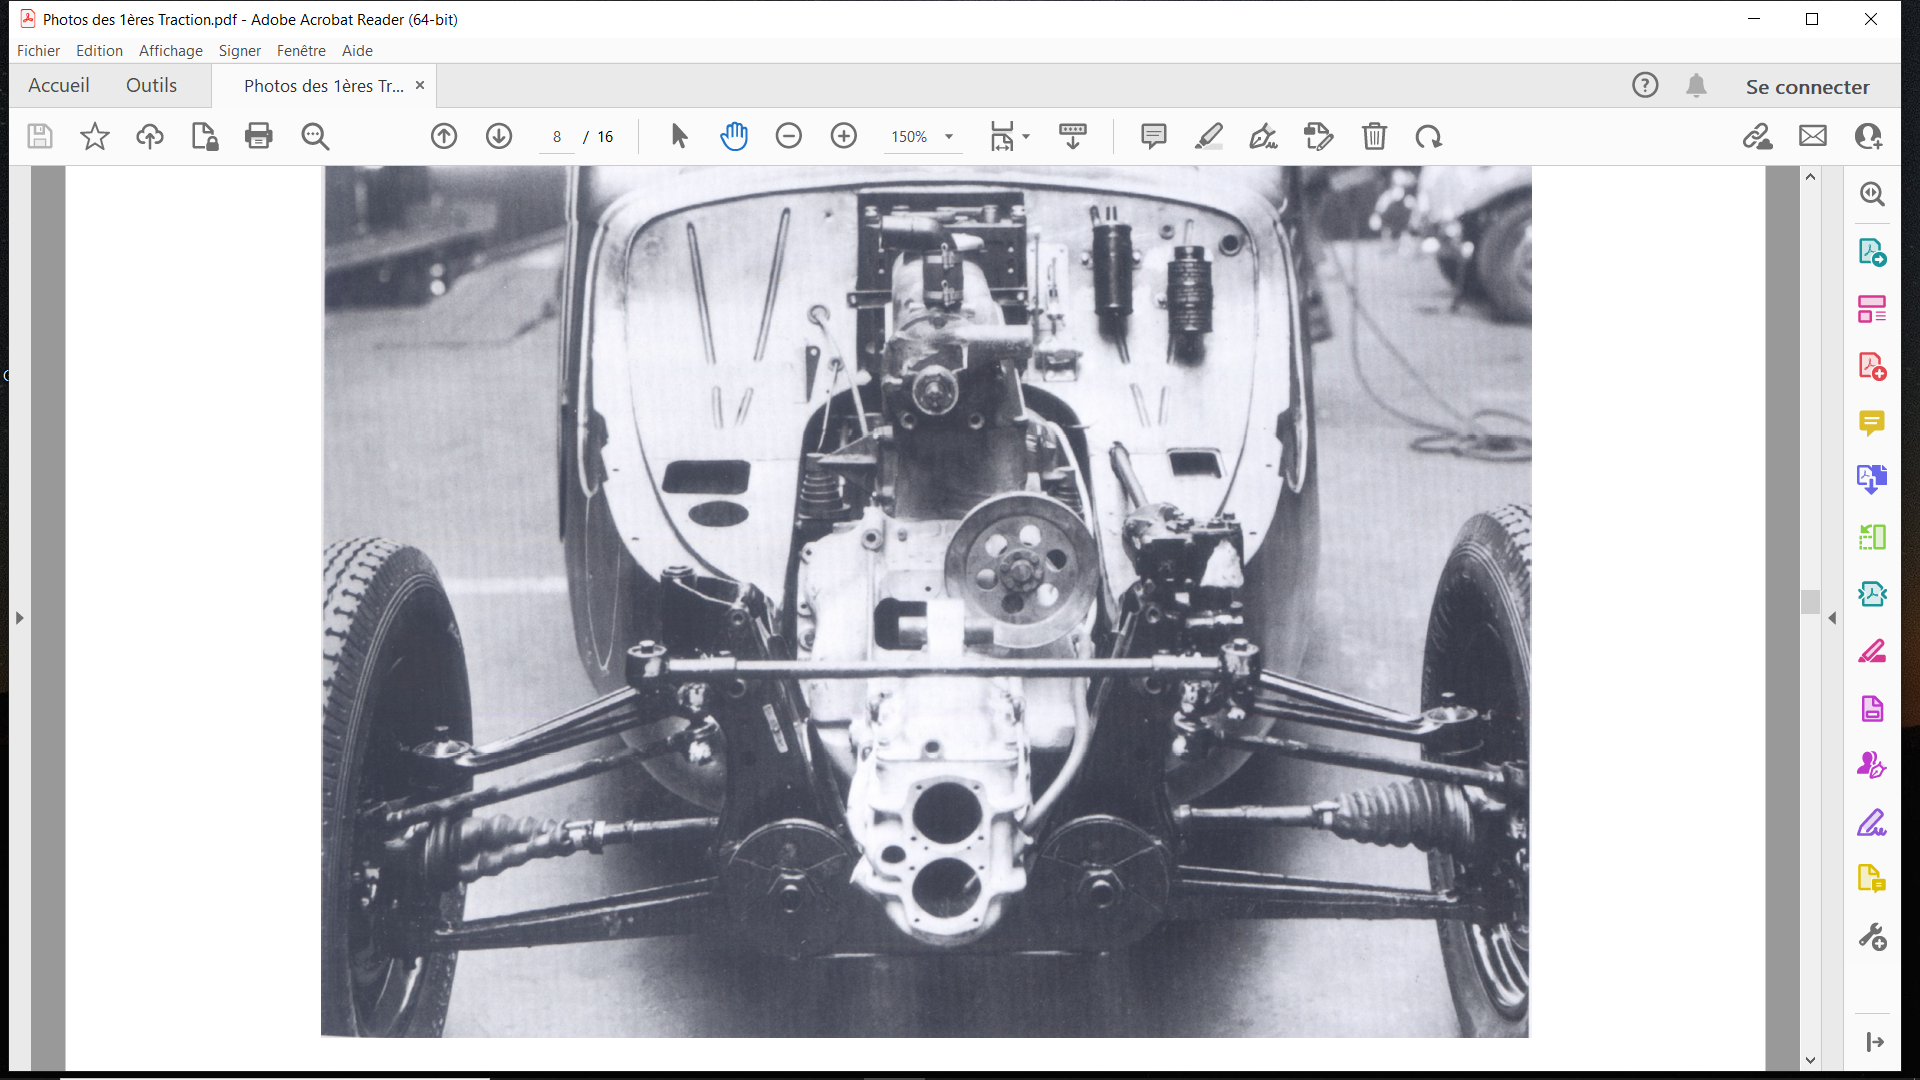1920x1080 pixels.
Task: Open fit page options dropdown arrow
Action: (x=1026, y=137)
